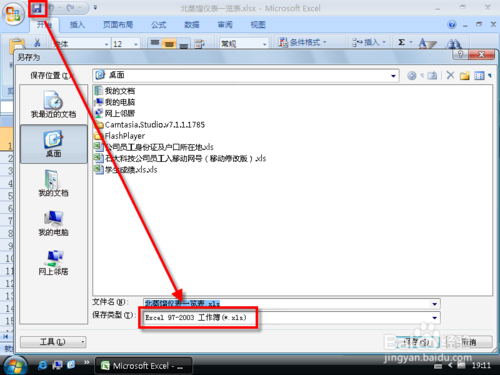Select 桌面 in places bar
This screenshot has height=375, width=500.
[x=53, y=144]
